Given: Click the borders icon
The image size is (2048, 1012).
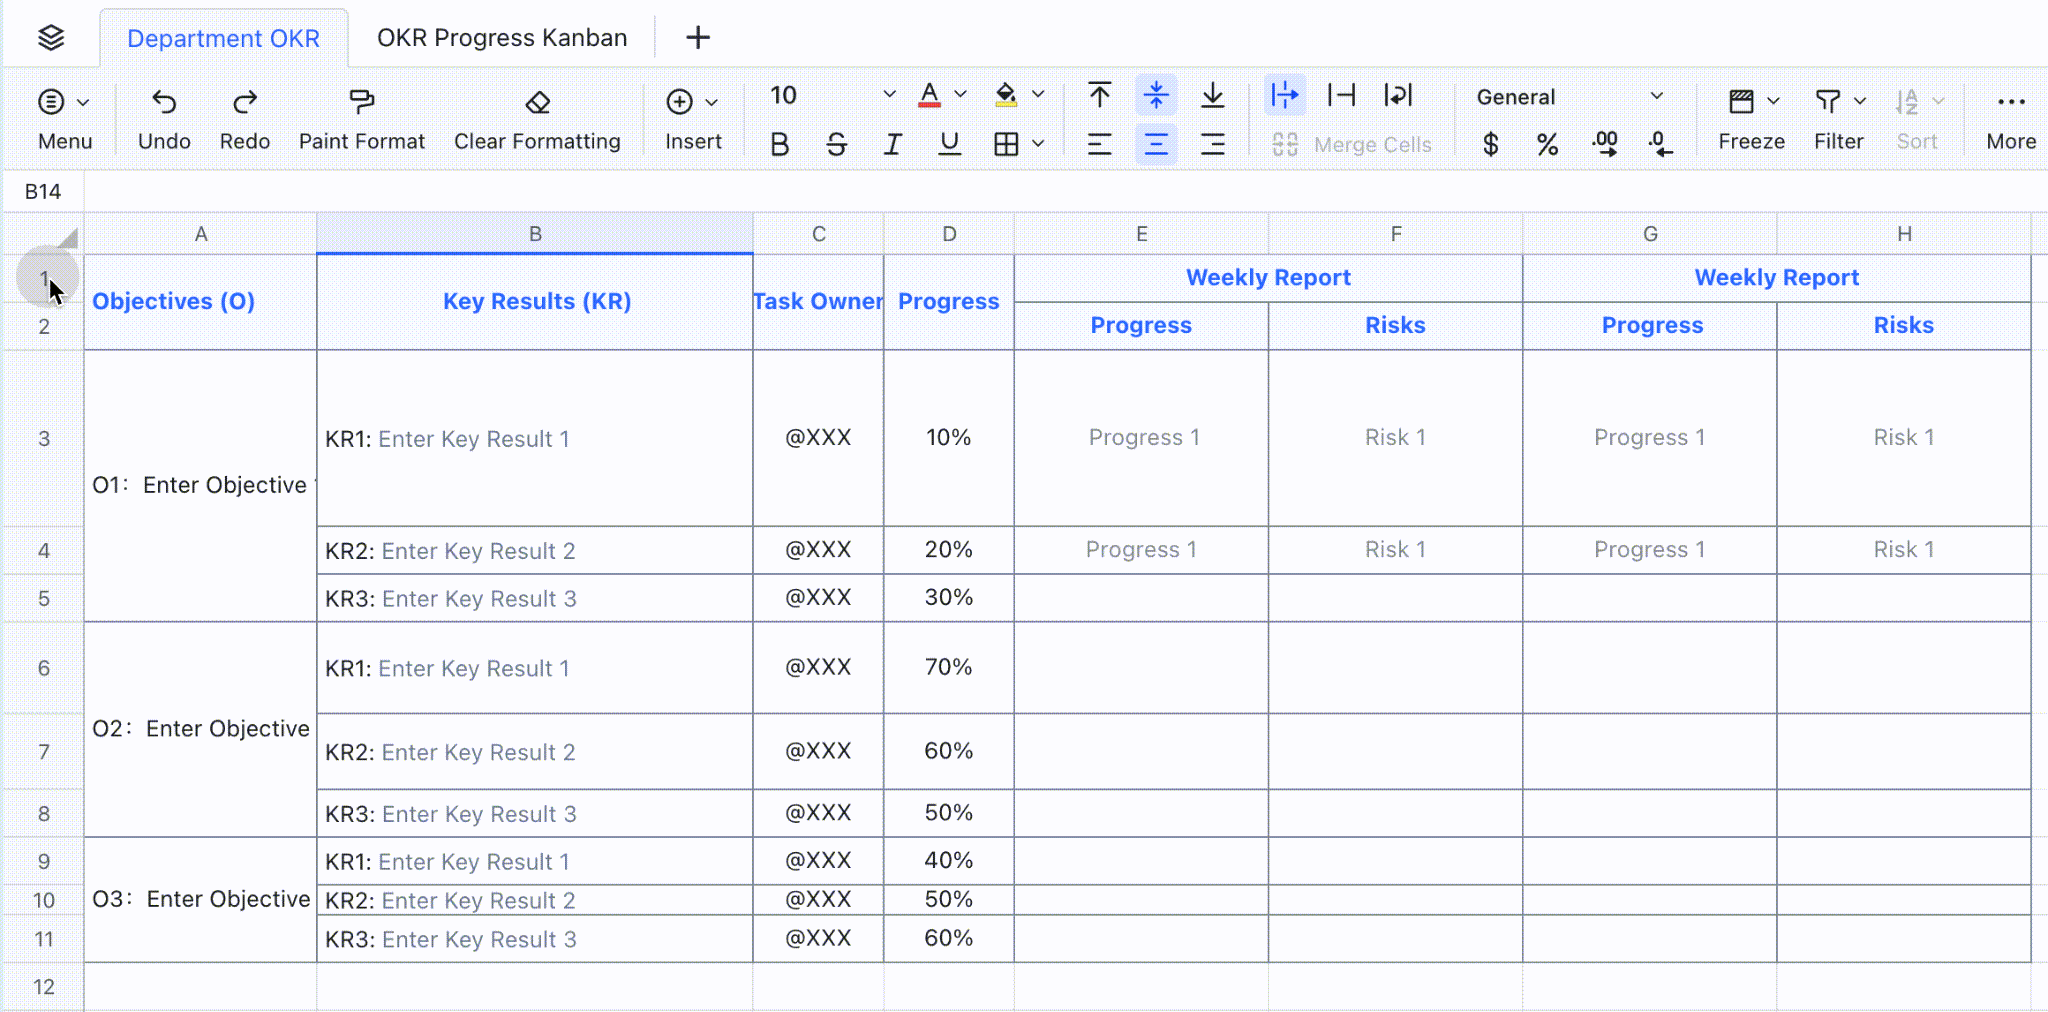Looking at the screenshot, I should (x=1006, y=145).
